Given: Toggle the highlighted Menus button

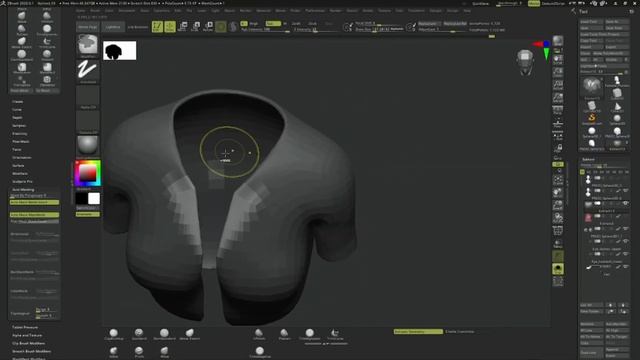Looking at the screenshot, I should pos(533,3).
